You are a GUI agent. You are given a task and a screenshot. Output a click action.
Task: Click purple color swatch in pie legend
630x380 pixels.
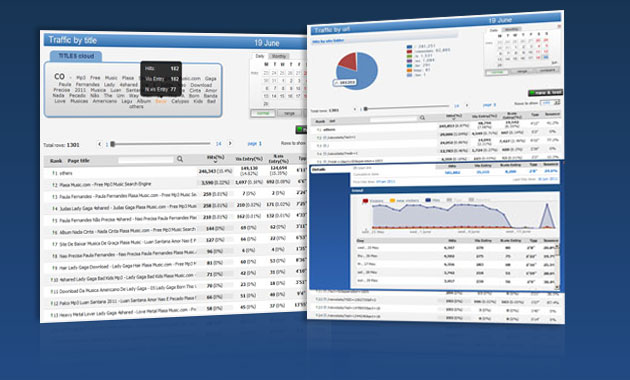(x=409, y=61)
